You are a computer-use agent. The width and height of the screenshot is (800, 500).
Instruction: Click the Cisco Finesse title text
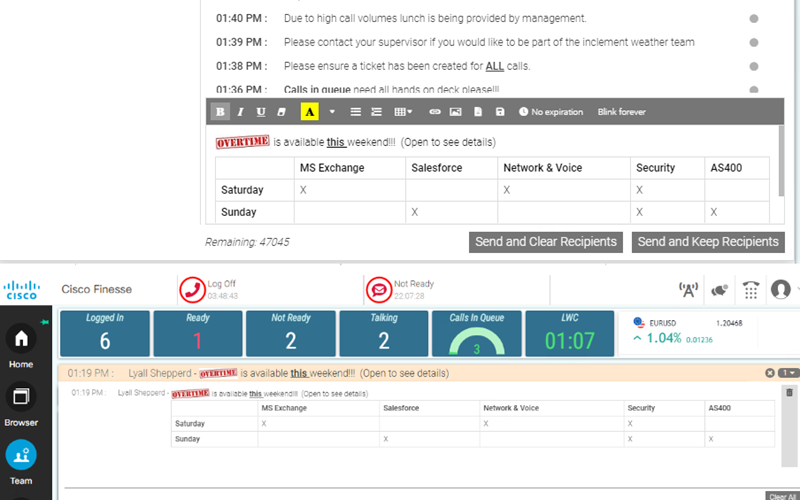[96, 289]
